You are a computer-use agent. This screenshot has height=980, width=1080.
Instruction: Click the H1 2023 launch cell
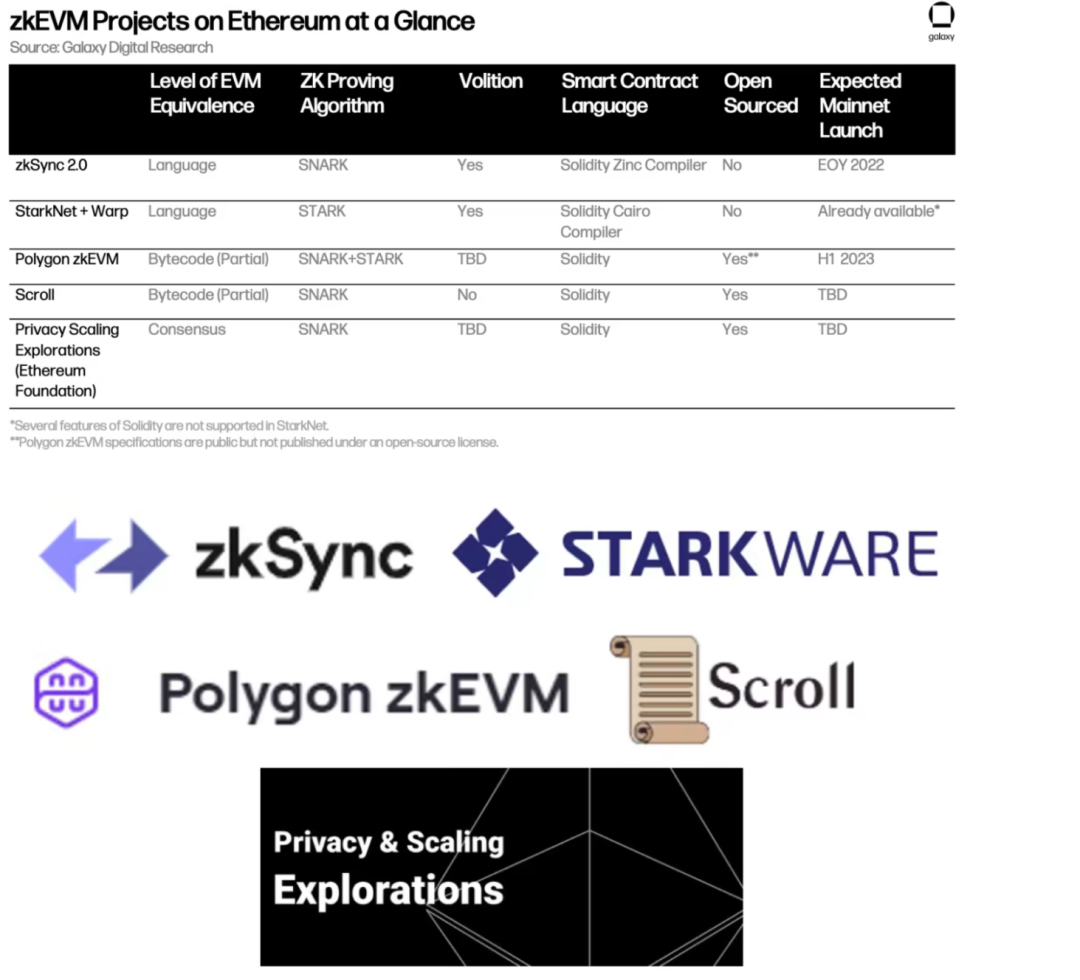pos(846,260)
